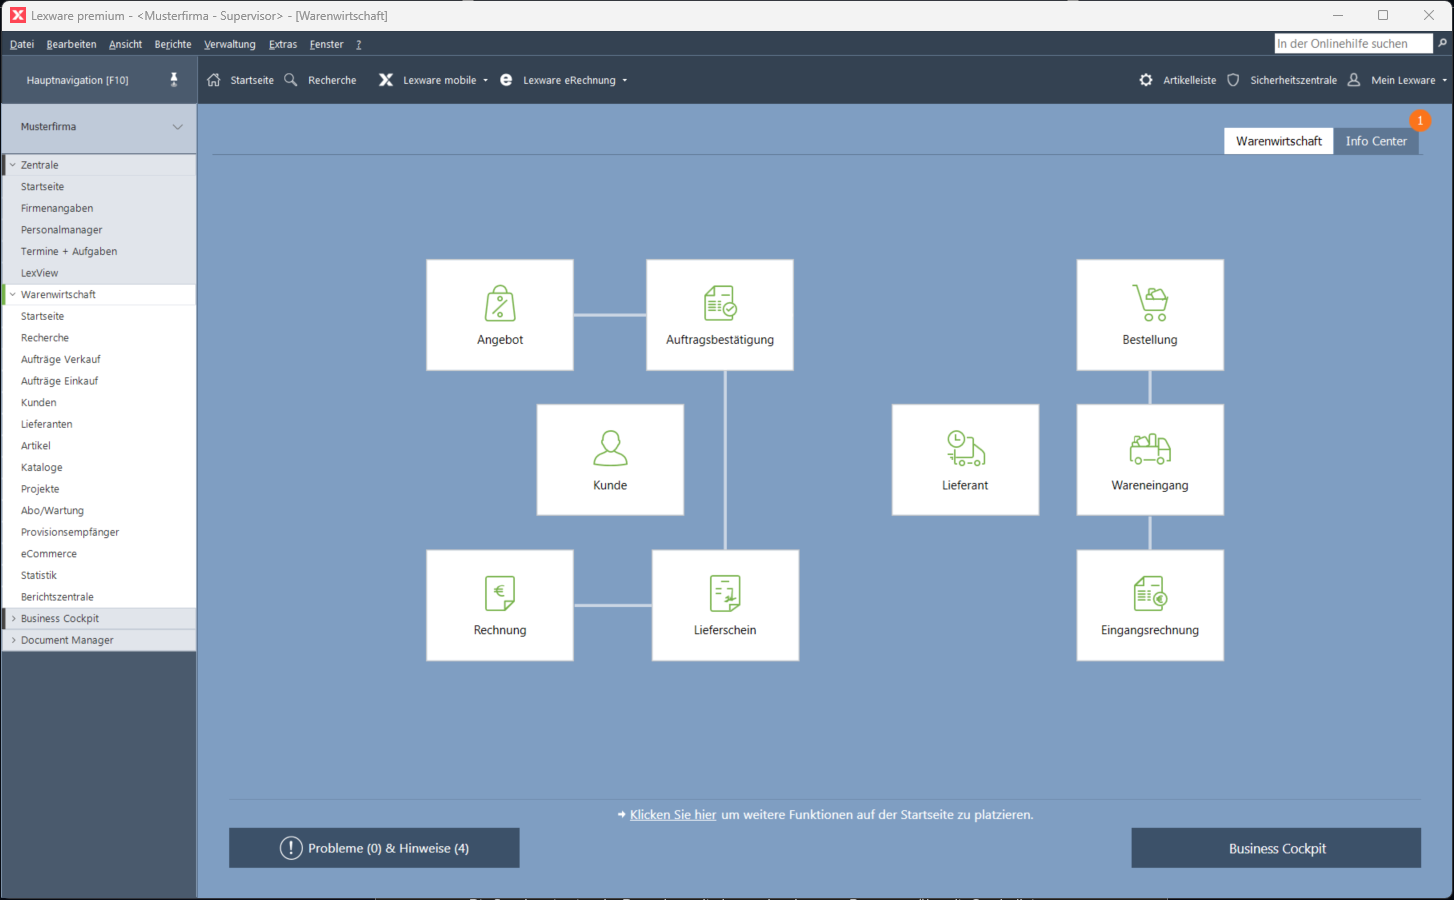Click the Lexware eRechnung e icon
This screenshot has height=900, width=1454.
pyautogui.click(x=506, y=80)
